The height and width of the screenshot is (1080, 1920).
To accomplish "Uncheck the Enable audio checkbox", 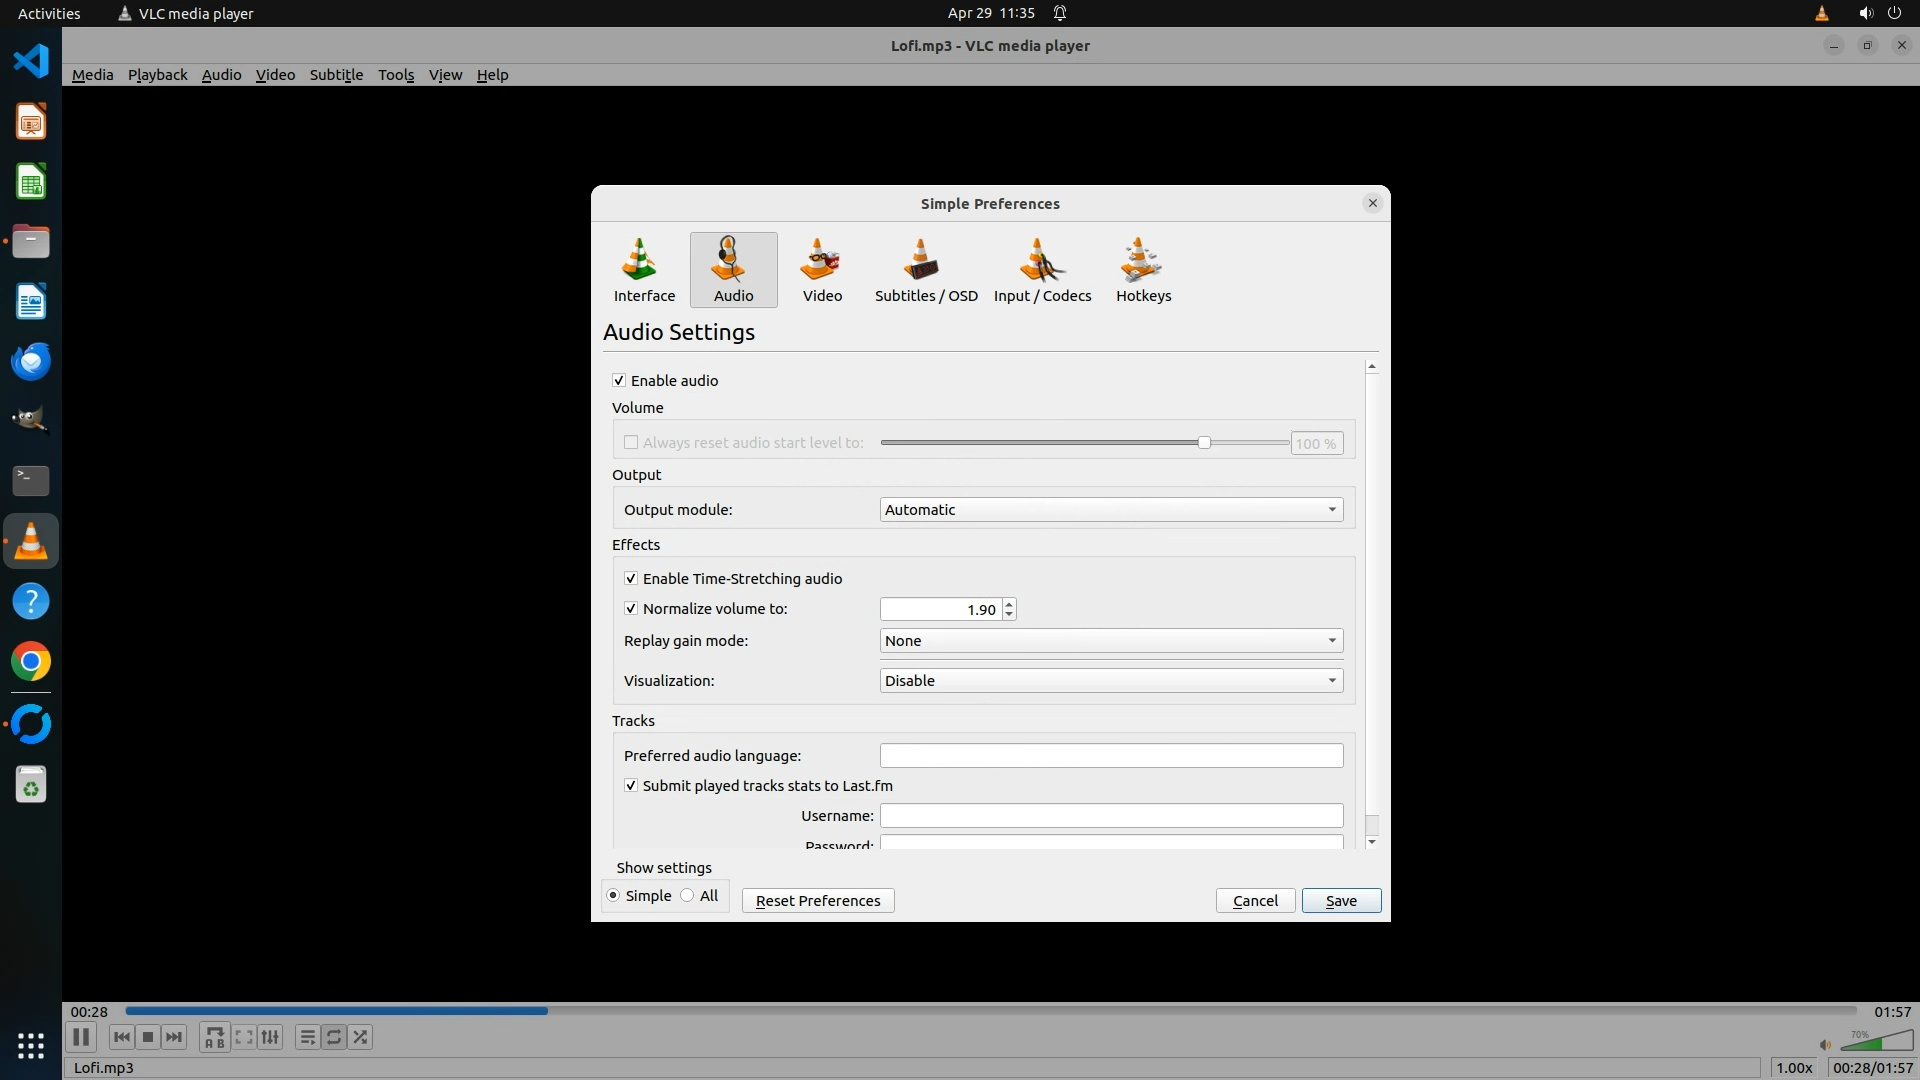I will (x=619, y=381).
